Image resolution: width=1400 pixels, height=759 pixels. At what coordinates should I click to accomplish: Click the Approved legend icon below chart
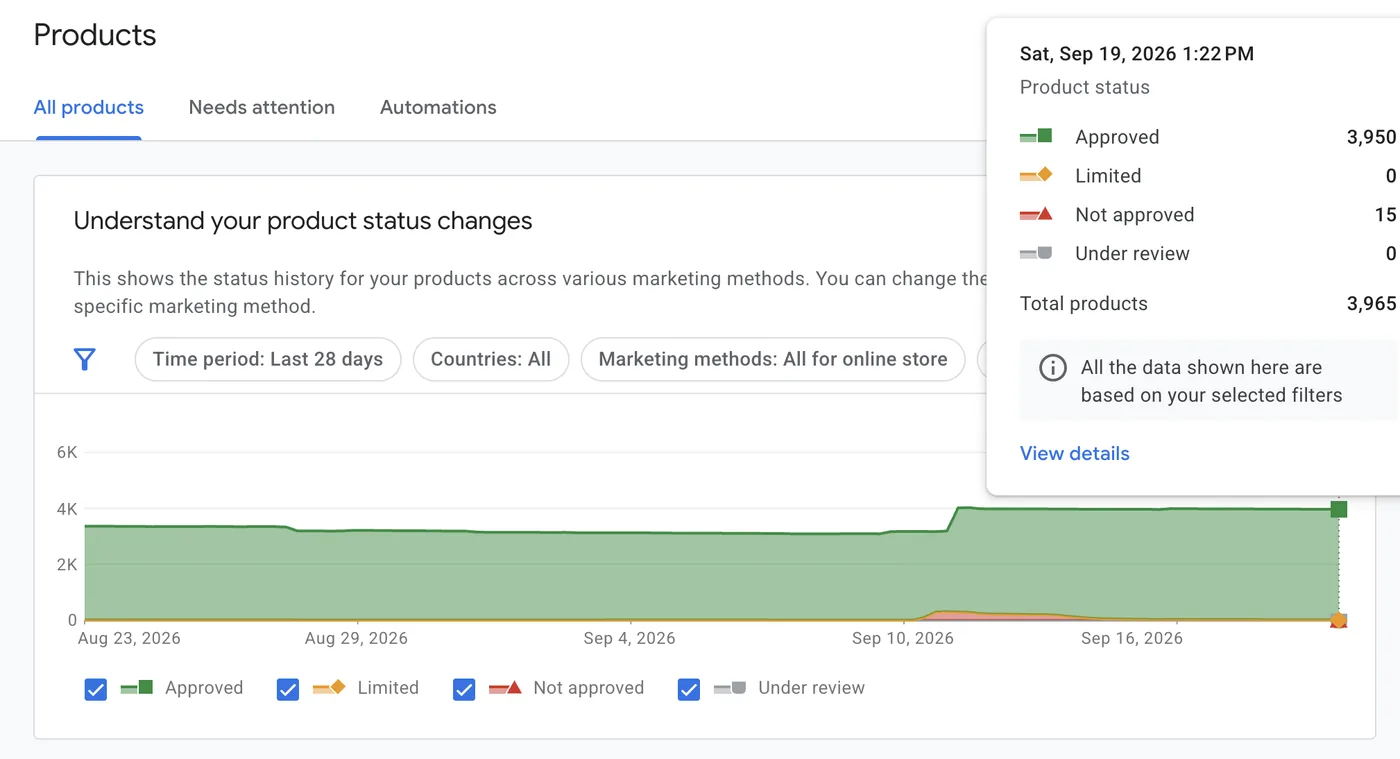[x=137, y=688]
